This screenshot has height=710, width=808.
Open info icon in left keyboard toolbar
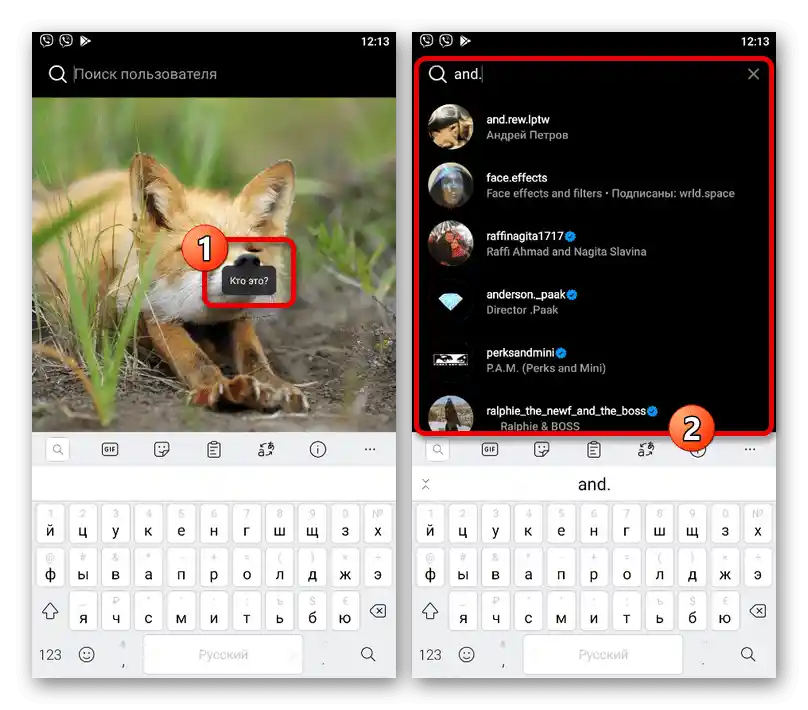318,449
